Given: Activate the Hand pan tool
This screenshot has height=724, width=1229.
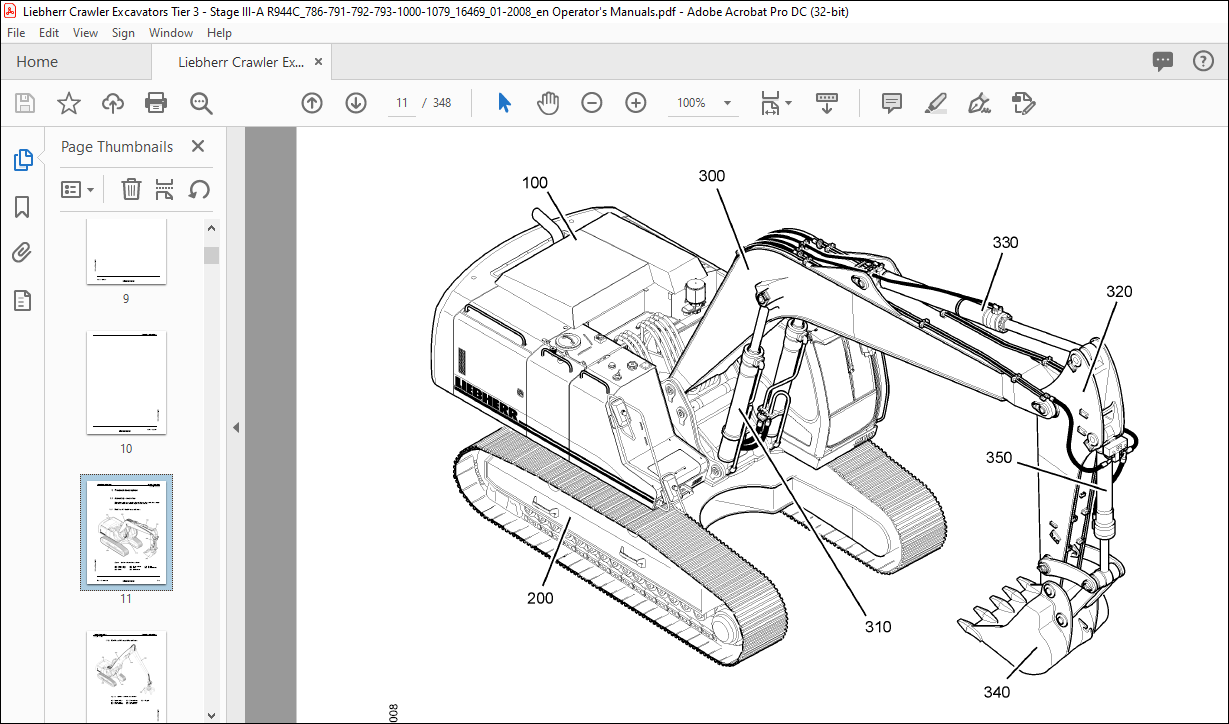Looking at the screenshot, I should (548, 103).
